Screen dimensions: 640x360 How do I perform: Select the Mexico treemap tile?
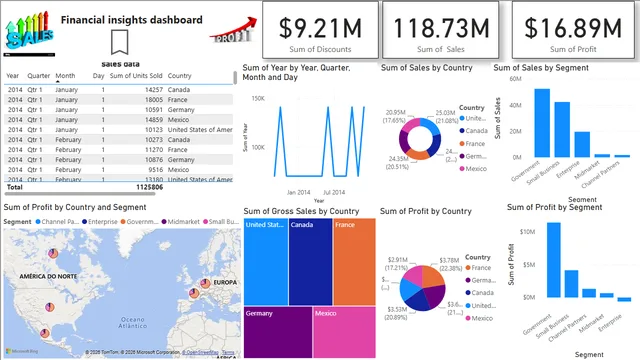coord(344,332)
